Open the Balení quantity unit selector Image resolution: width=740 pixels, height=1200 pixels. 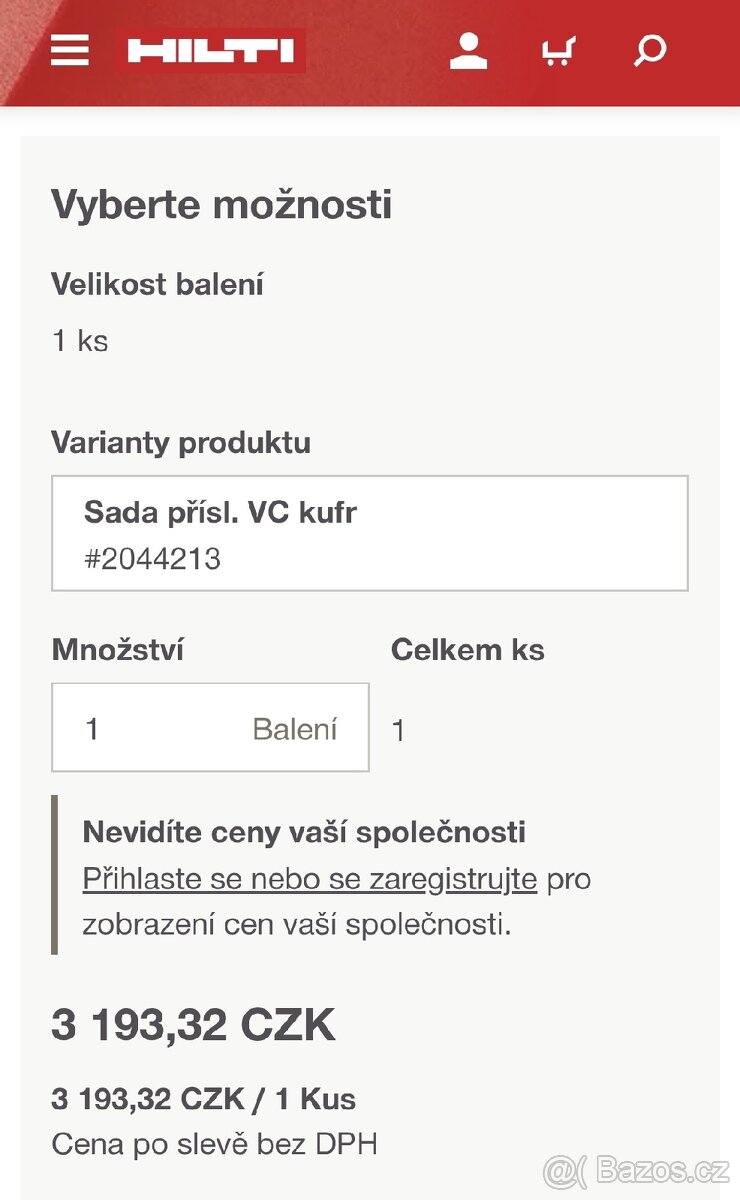(x=297, y=728)
